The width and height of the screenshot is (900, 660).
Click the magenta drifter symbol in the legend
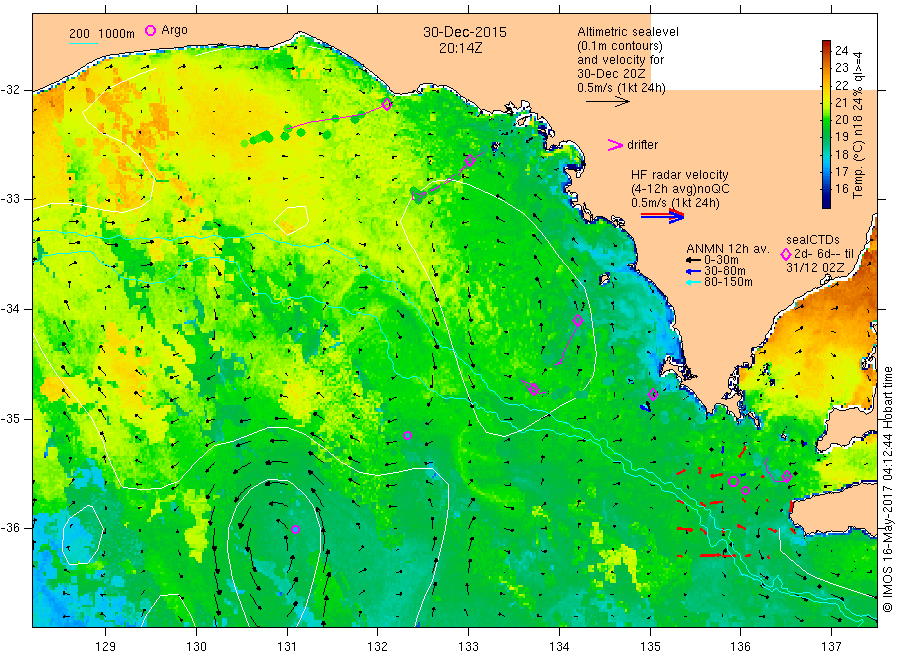[x=615, y=145]
